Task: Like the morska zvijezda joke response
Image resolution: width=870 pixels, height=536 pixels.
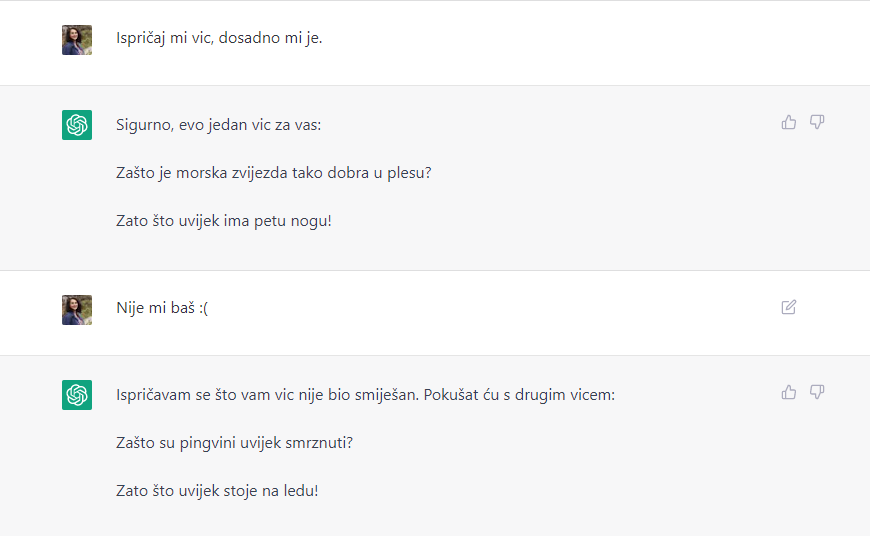Action: [x=788, y=122]
